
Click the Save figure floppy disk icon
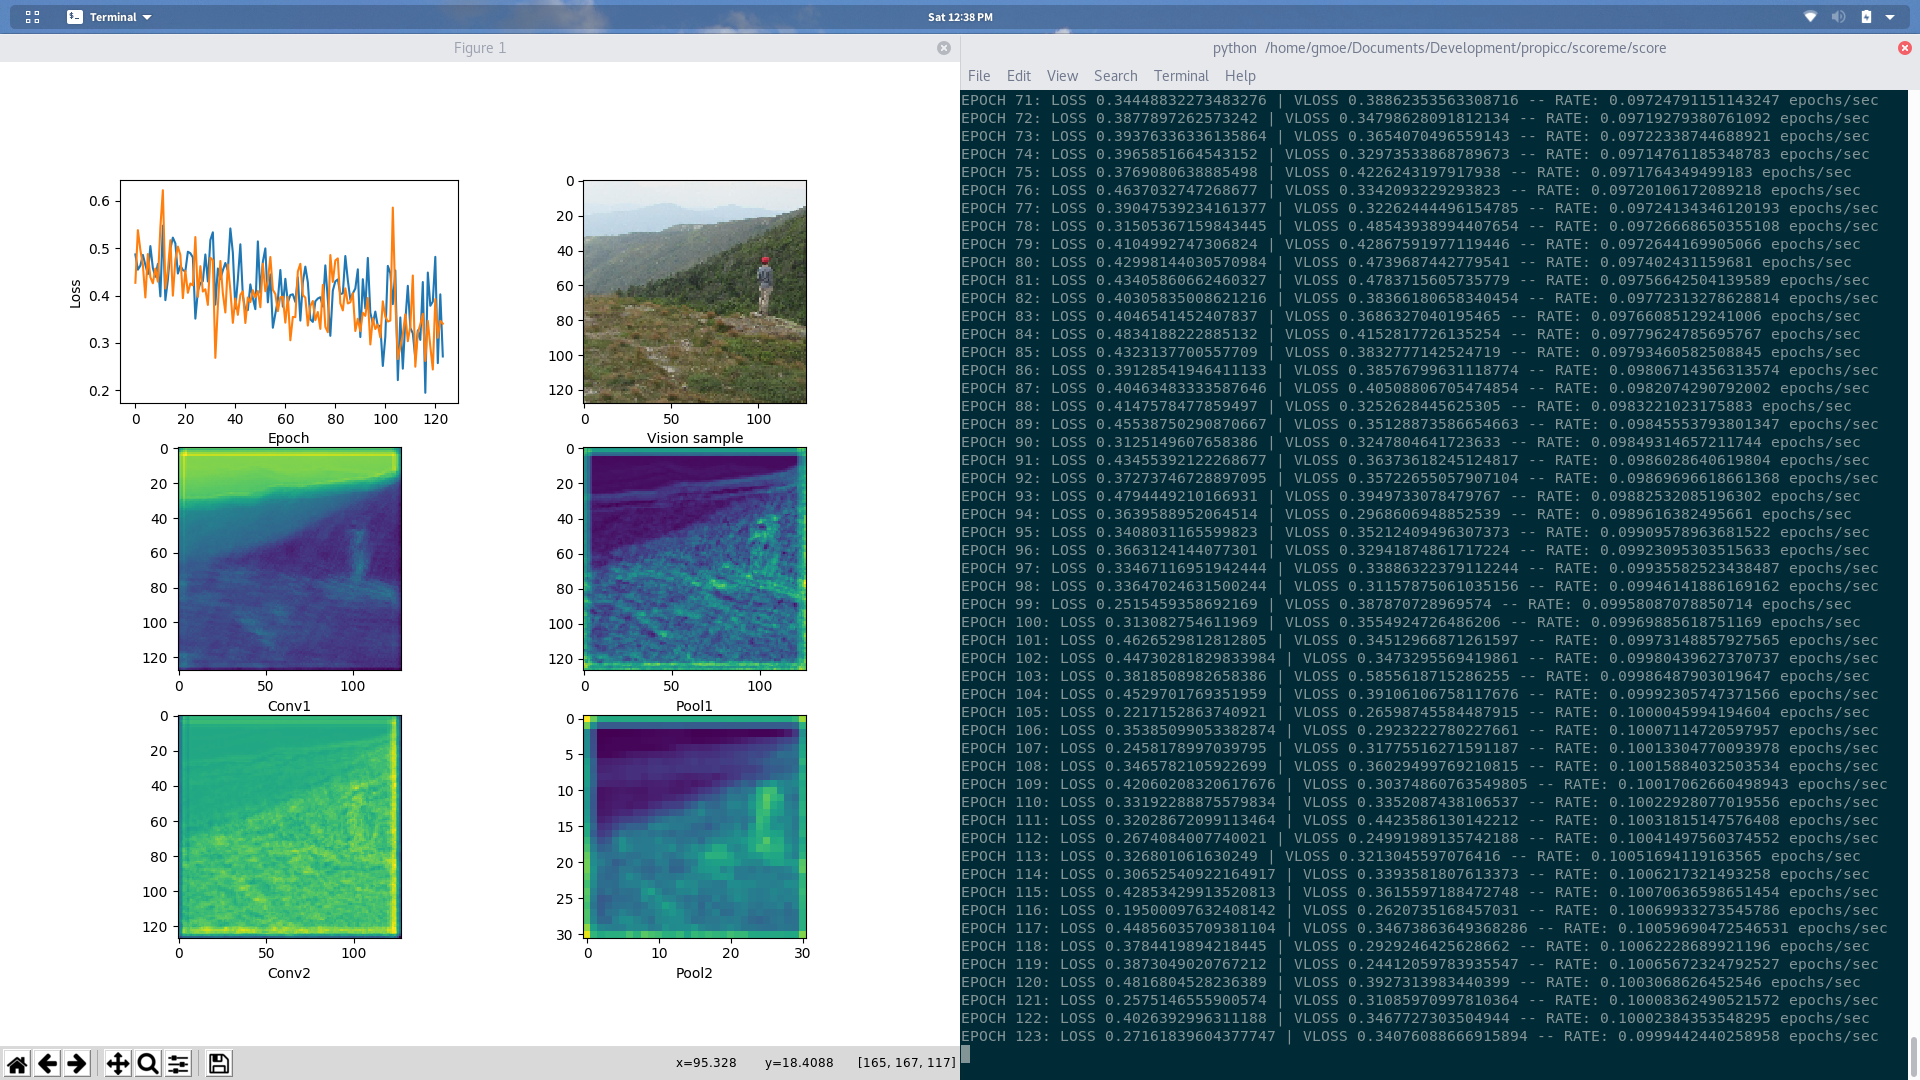pyautogui.click(x=219, y=1064)
